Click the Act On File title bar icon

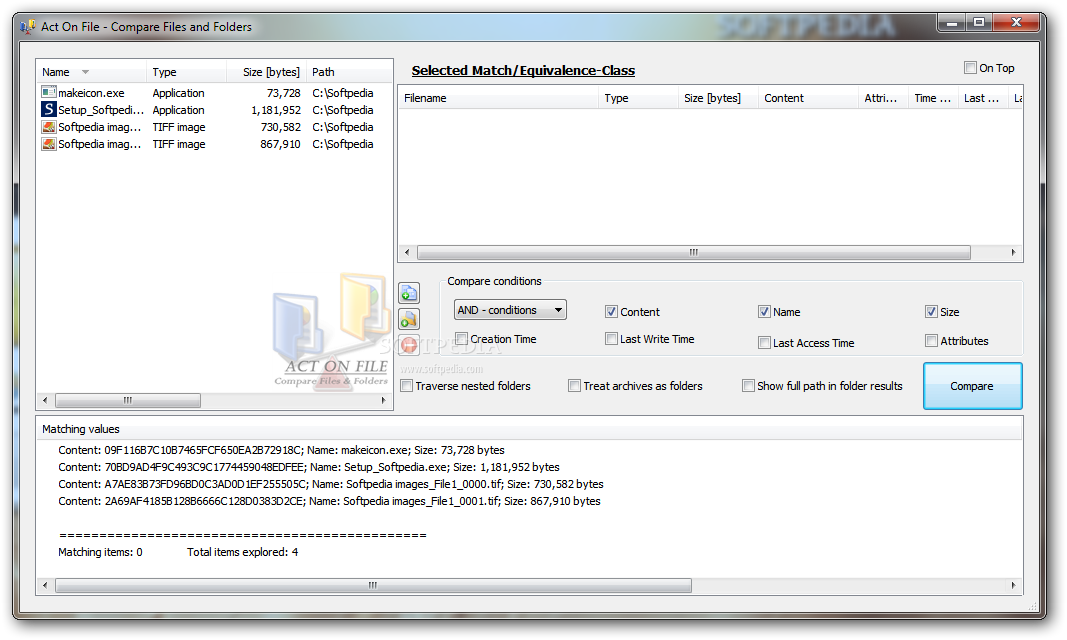click(28, 27)
